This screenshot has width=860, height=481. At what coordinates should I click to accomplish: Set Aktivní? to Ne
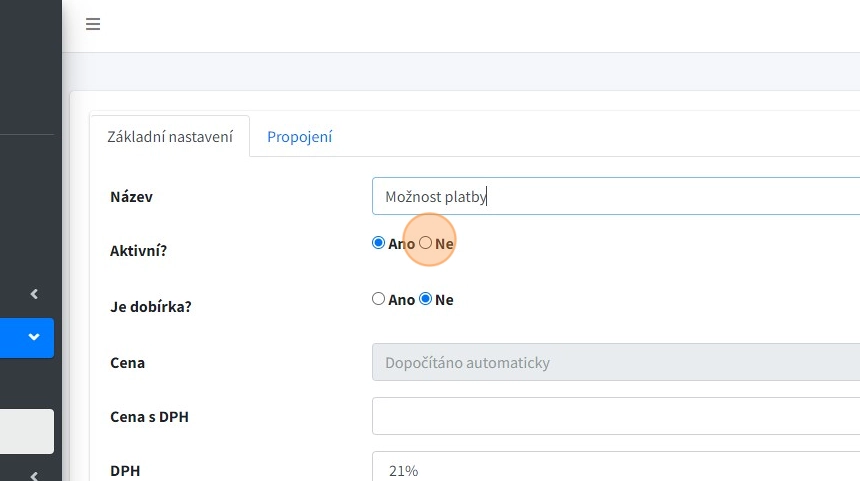[x=426, y=243]
